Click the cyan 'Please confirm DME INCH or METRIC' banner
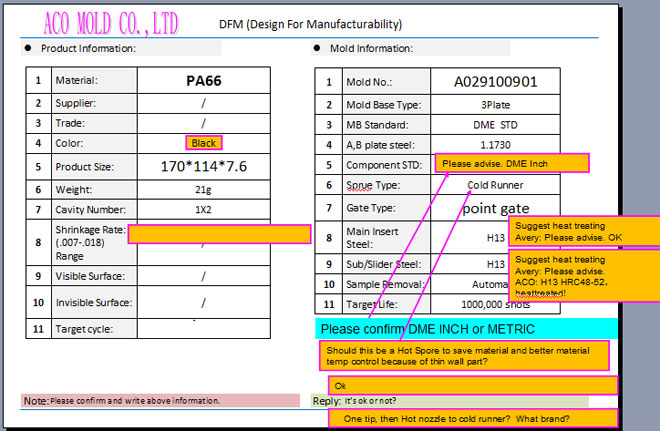 point(466,329)
